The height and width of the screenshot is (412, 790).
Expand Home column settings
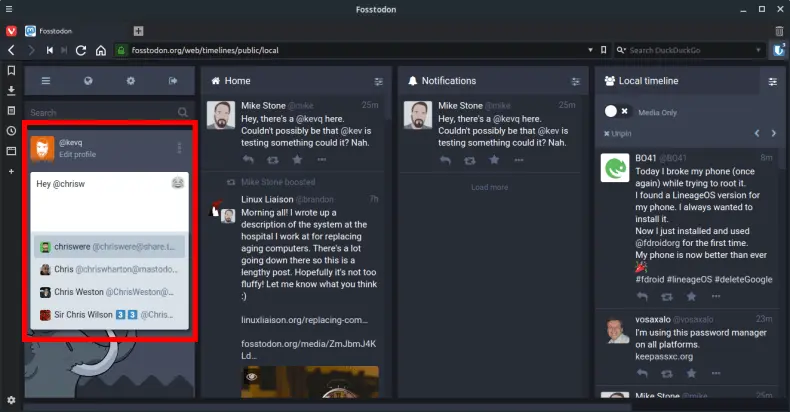378,81
